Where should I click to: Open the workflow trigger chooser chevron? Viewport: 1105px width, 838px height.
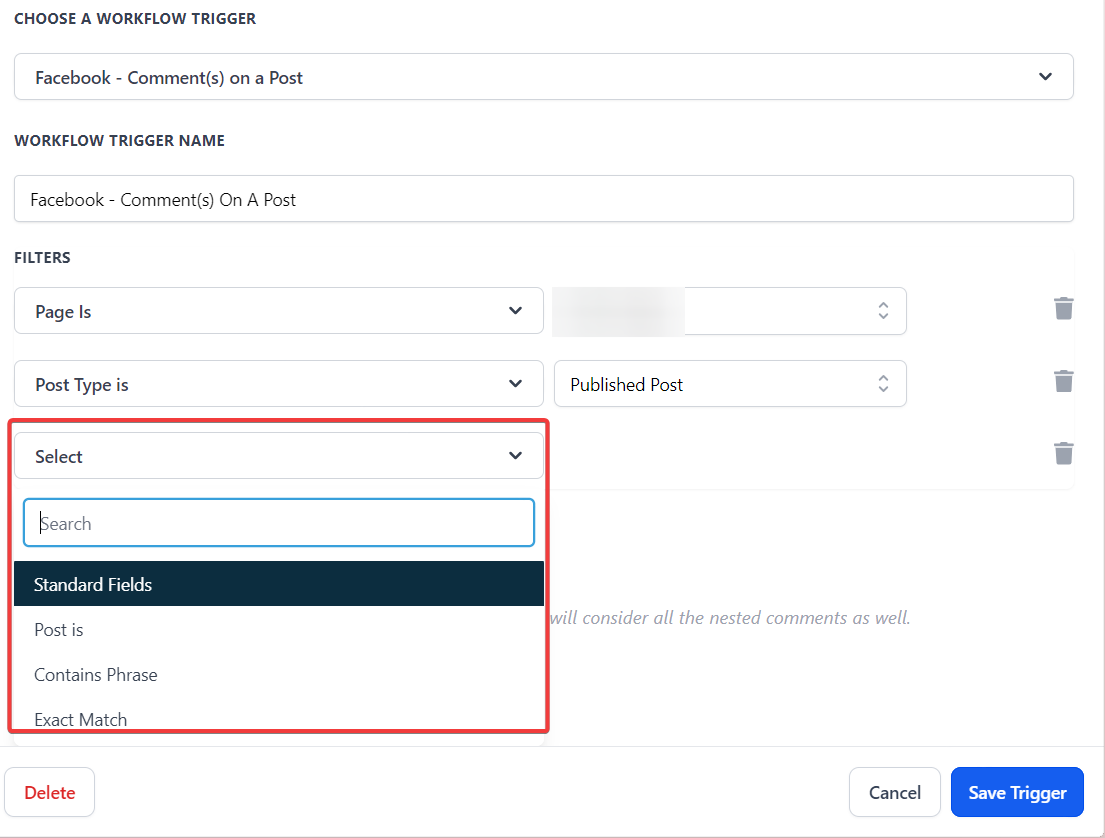1045,77
